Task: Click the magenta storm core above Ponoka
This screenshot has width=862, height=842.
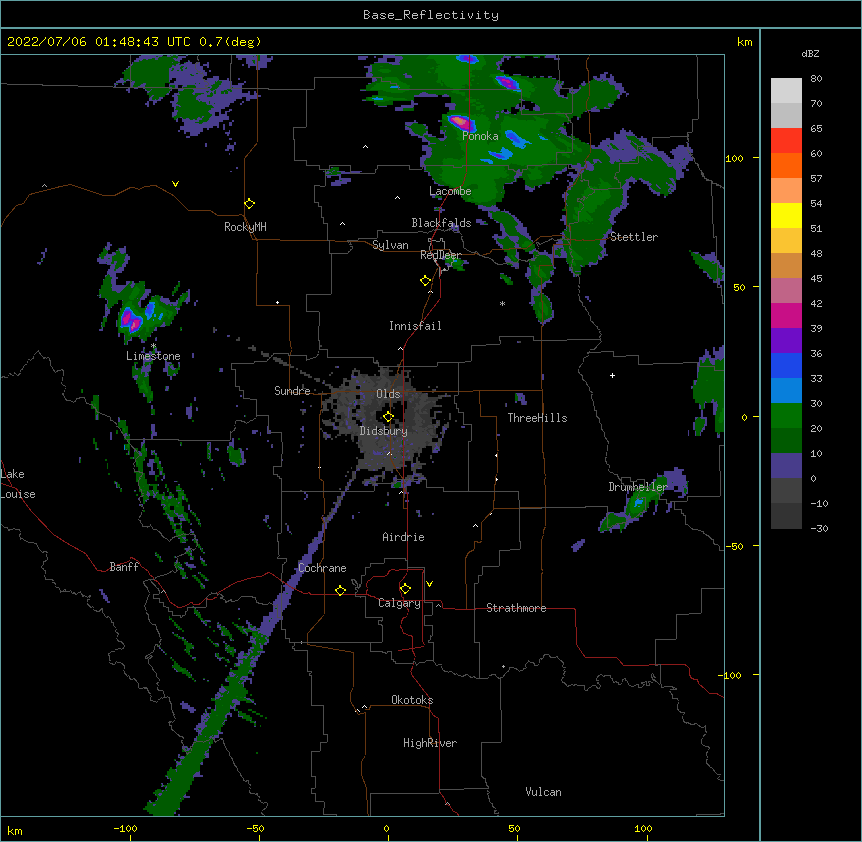Action: [x=460, y=122]
